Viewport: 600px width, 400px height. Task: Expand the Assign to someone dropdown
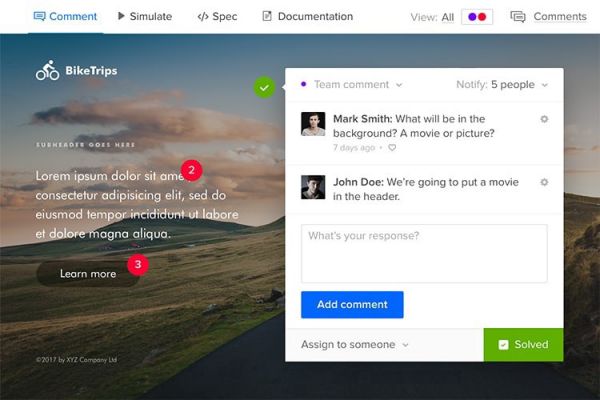355,345
